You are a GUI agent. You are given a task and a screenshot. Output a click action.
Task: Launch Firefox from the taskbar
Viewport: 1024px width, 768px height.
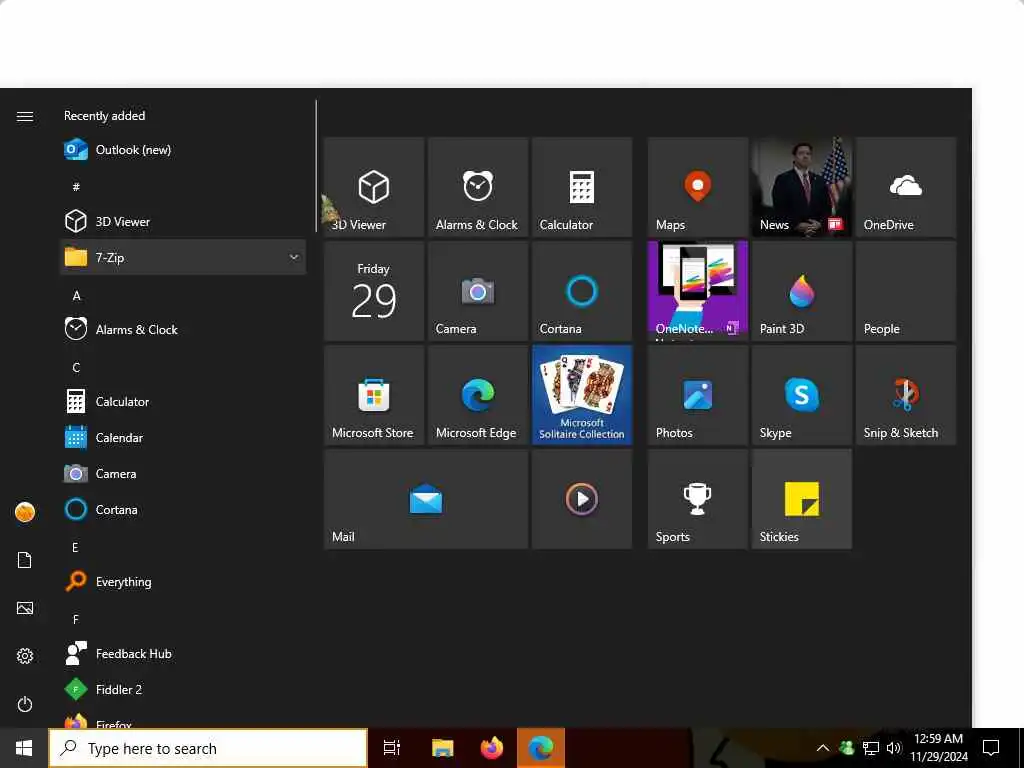tap(492, 748)
